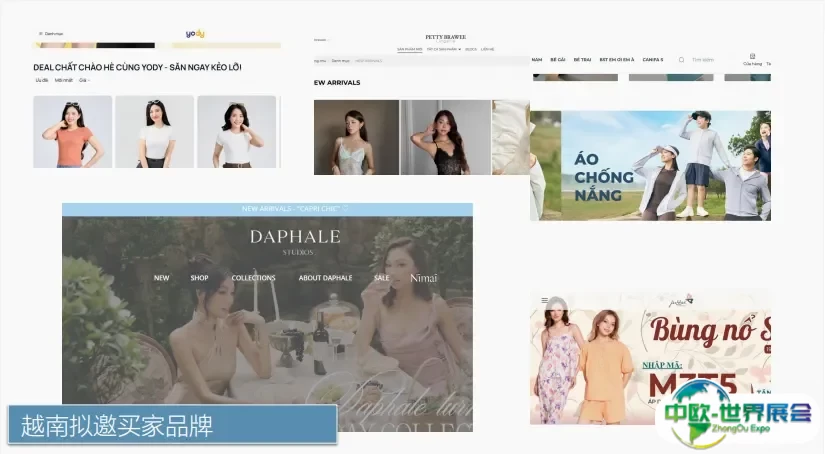Viewport: 825px width, 454px height.
Task: Open the Yody white t-shirt with brown belt
Action: (237, 132)
